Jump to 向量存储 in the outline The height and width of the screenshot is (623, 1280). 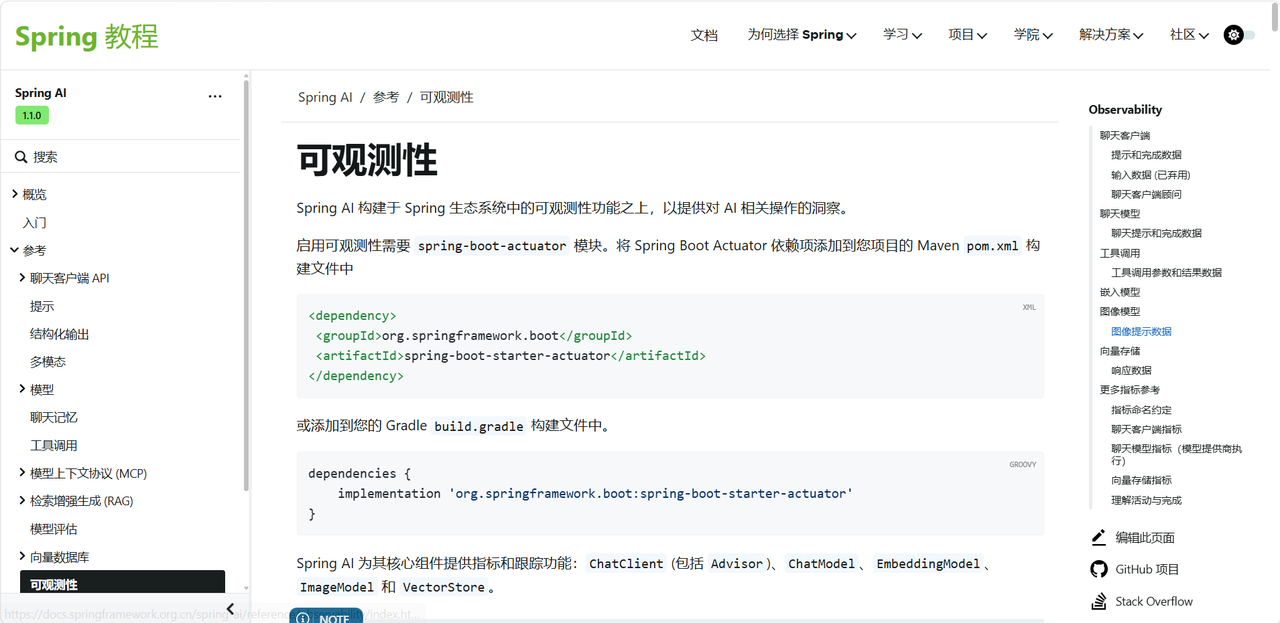[1120, 351]
